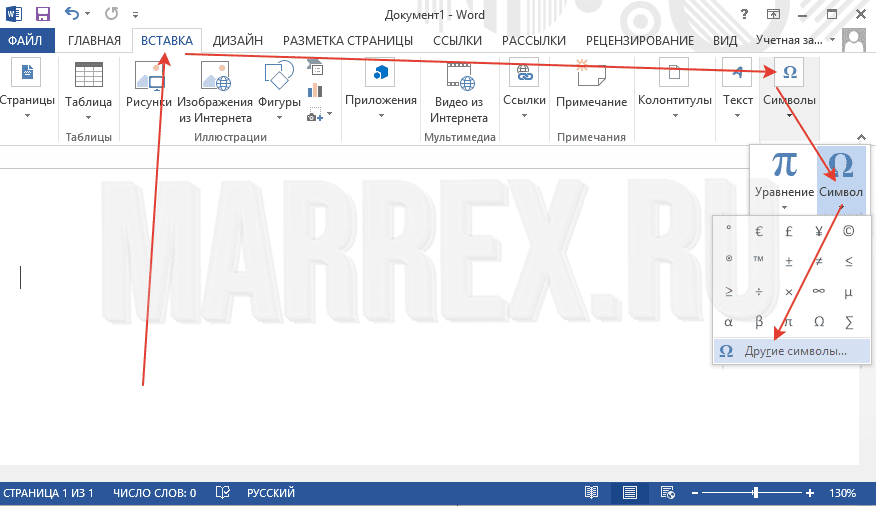The height and width of the screenshot is (506, 876).
Task: Click the Redo arrow icon
Action: (x=112, y=13)
